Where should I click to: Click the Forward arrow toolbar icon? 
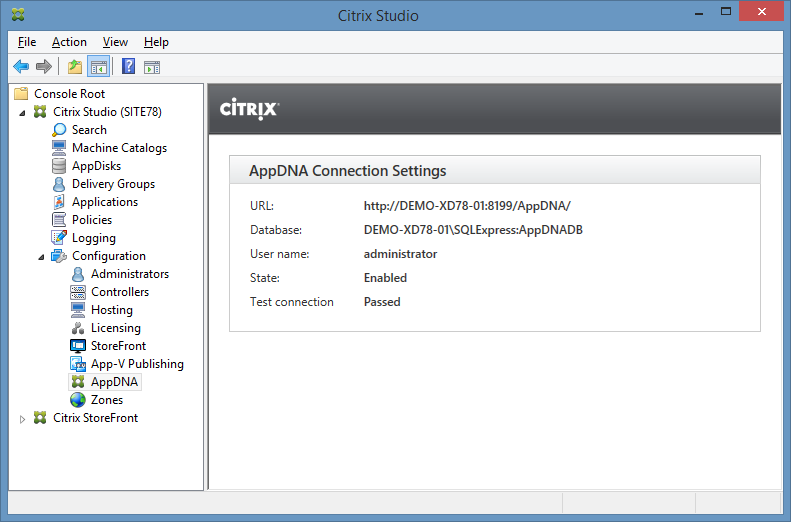44,67
